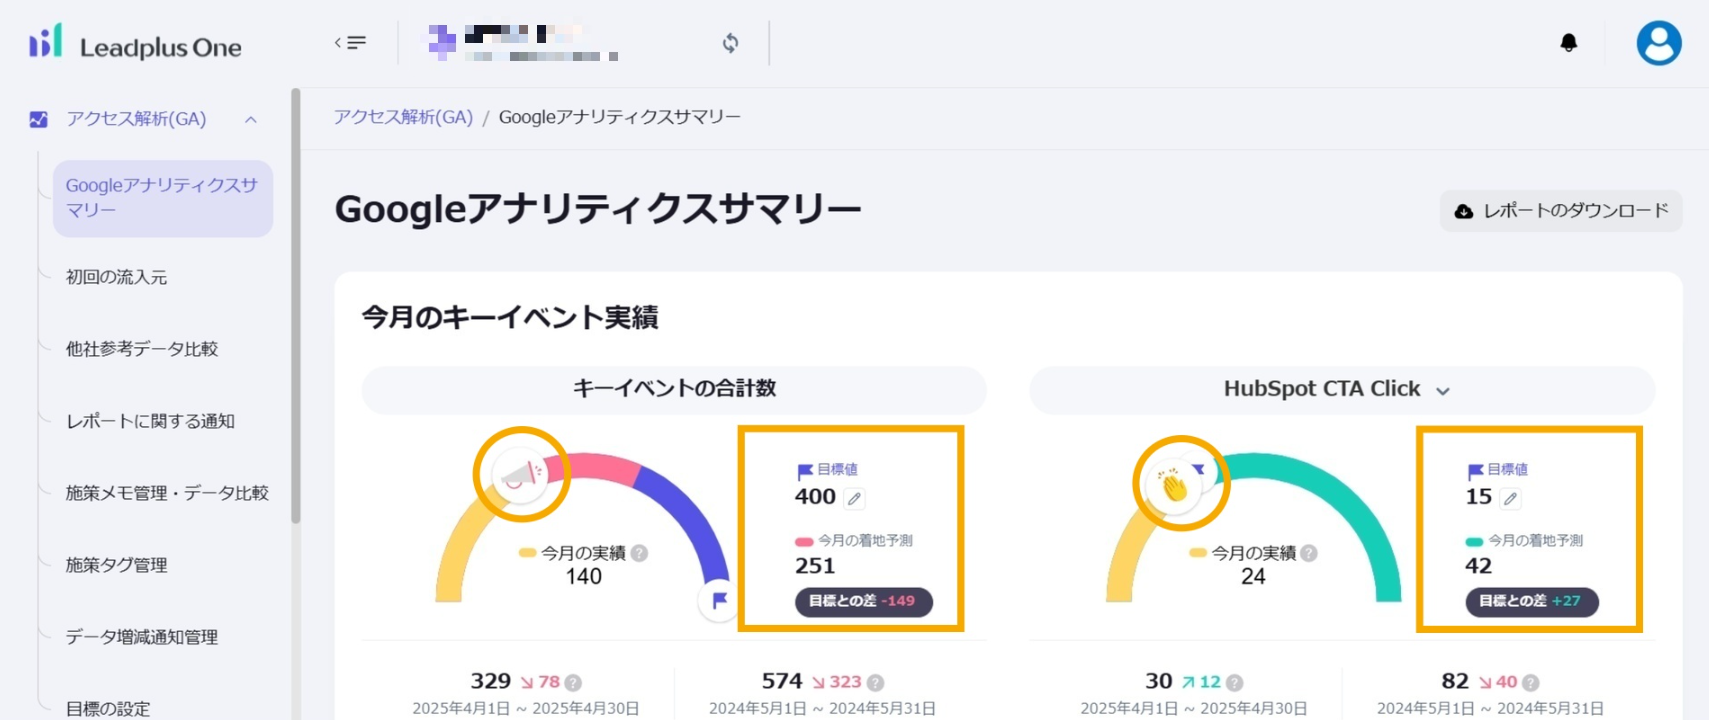Image resolution: width=1709 pixels, height=720 pixels.
Task: Edit the 400 target value pencil
Action: click(x=854, y=498)
